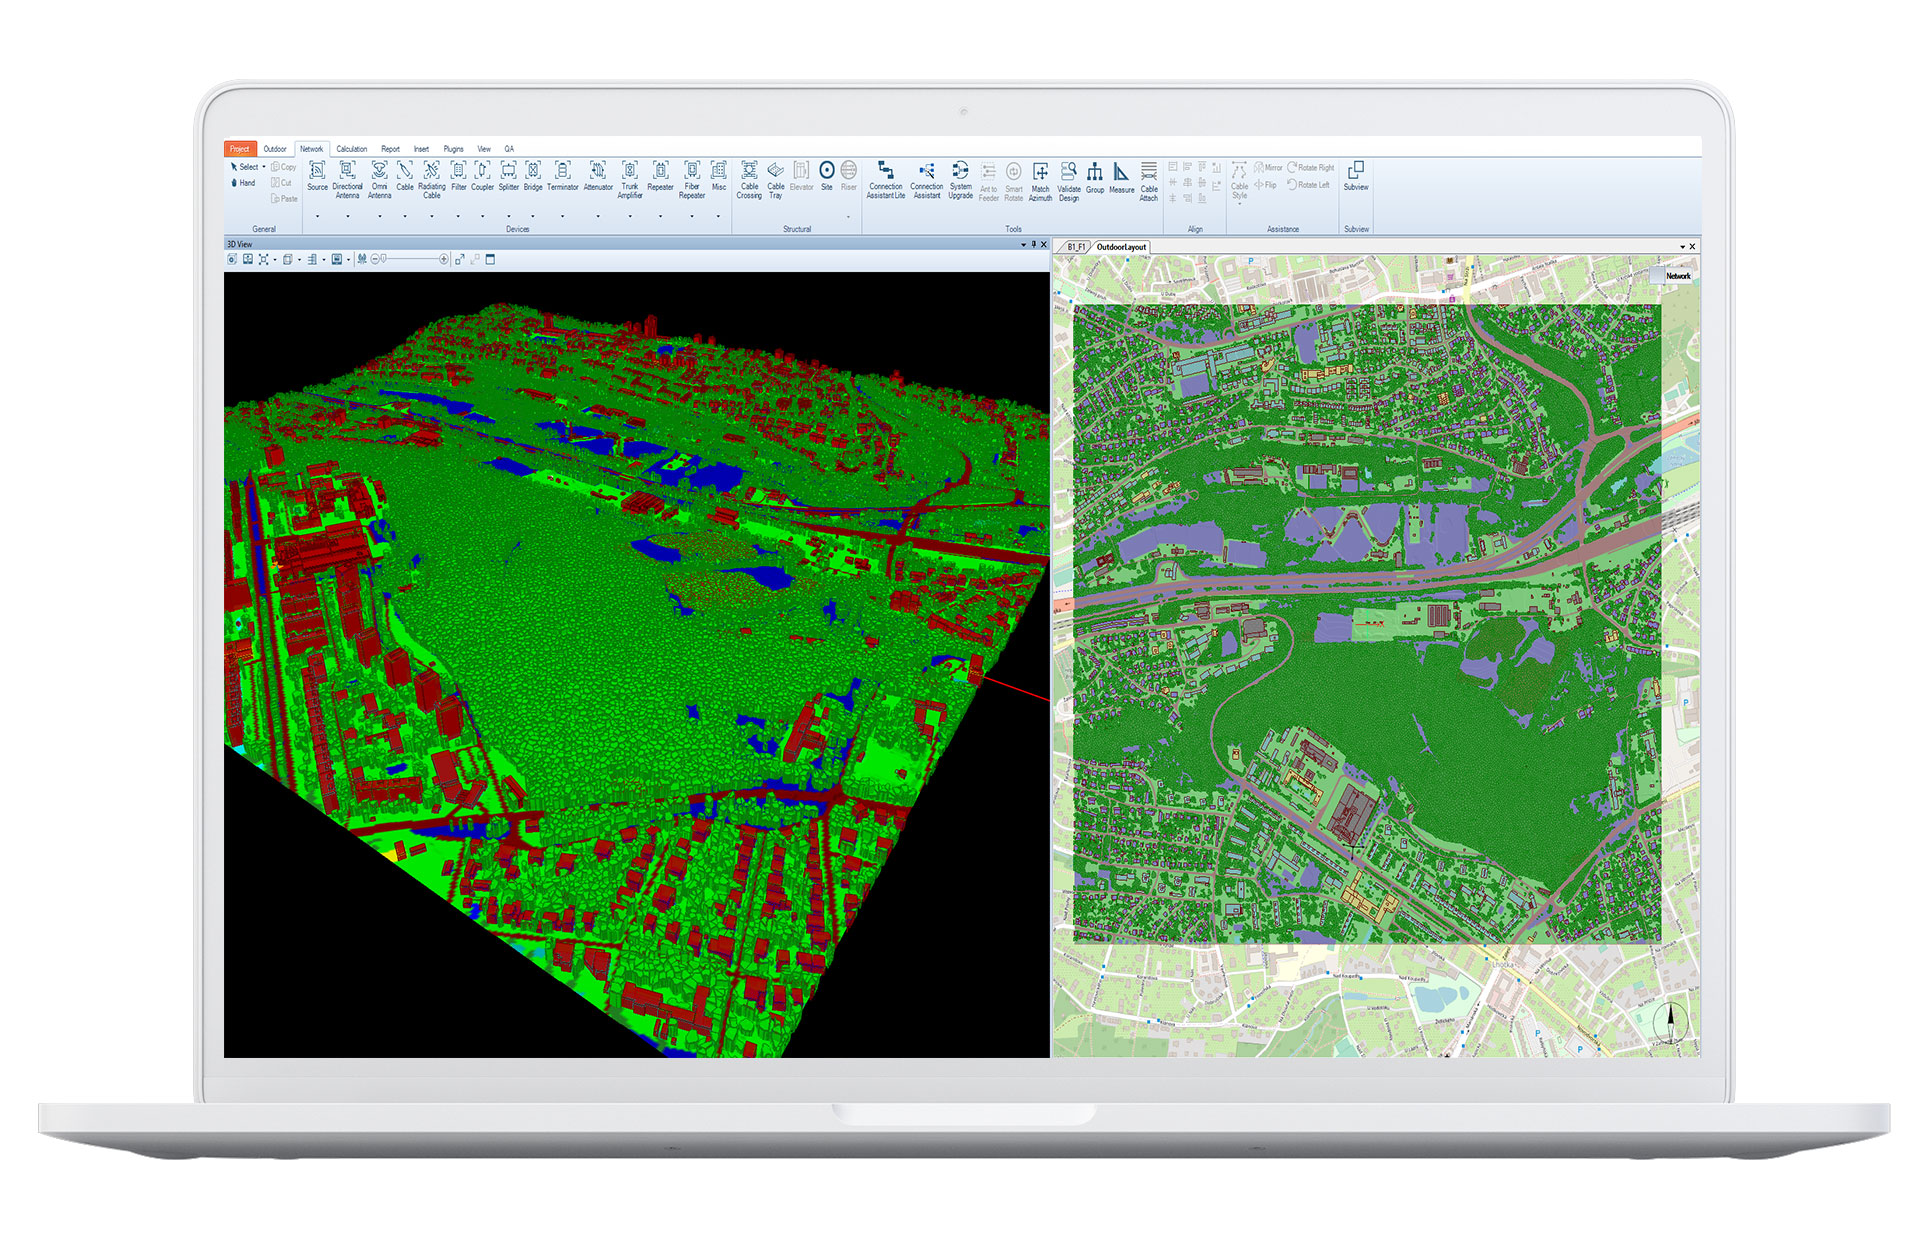Toggle the Hand pan tool

coord(244,183)
